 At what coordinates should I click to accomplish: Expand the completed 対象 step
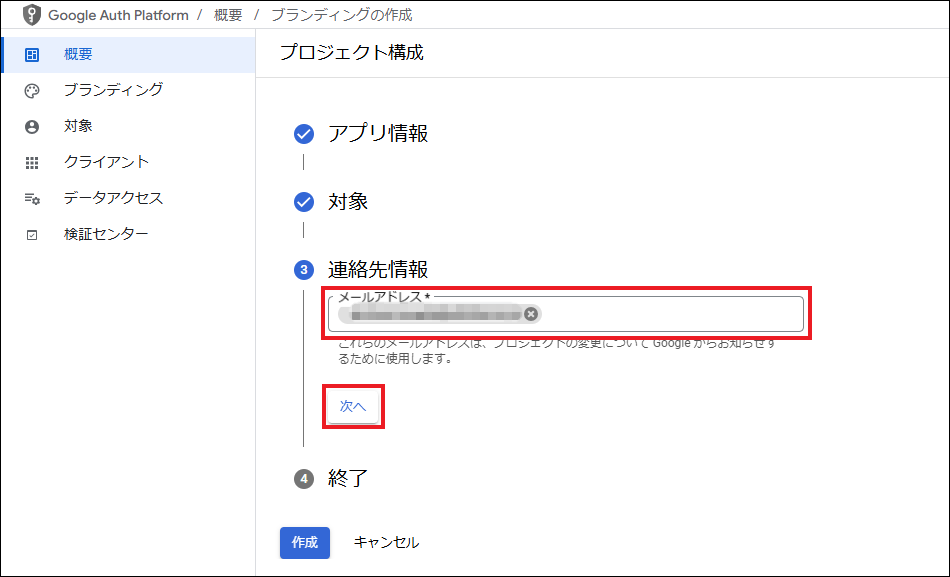click(348, 202)
